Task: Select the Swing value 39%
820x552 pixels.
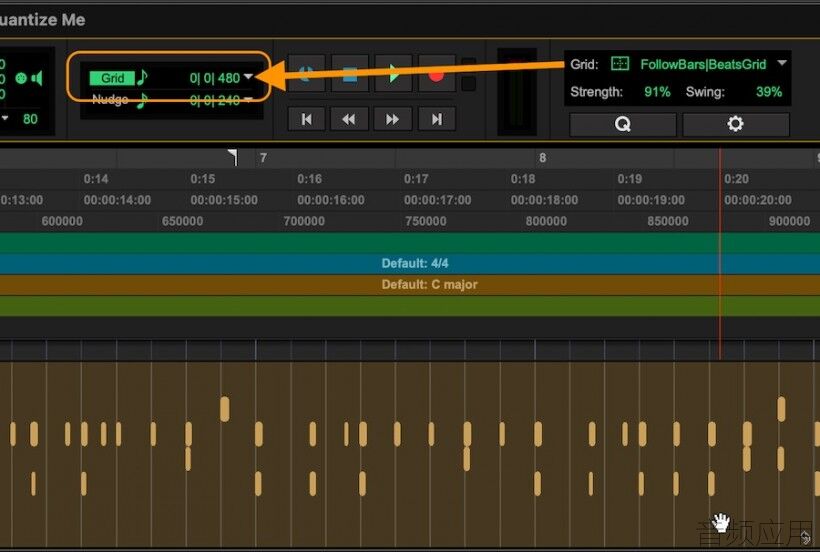Action: [x=769, y=92]
